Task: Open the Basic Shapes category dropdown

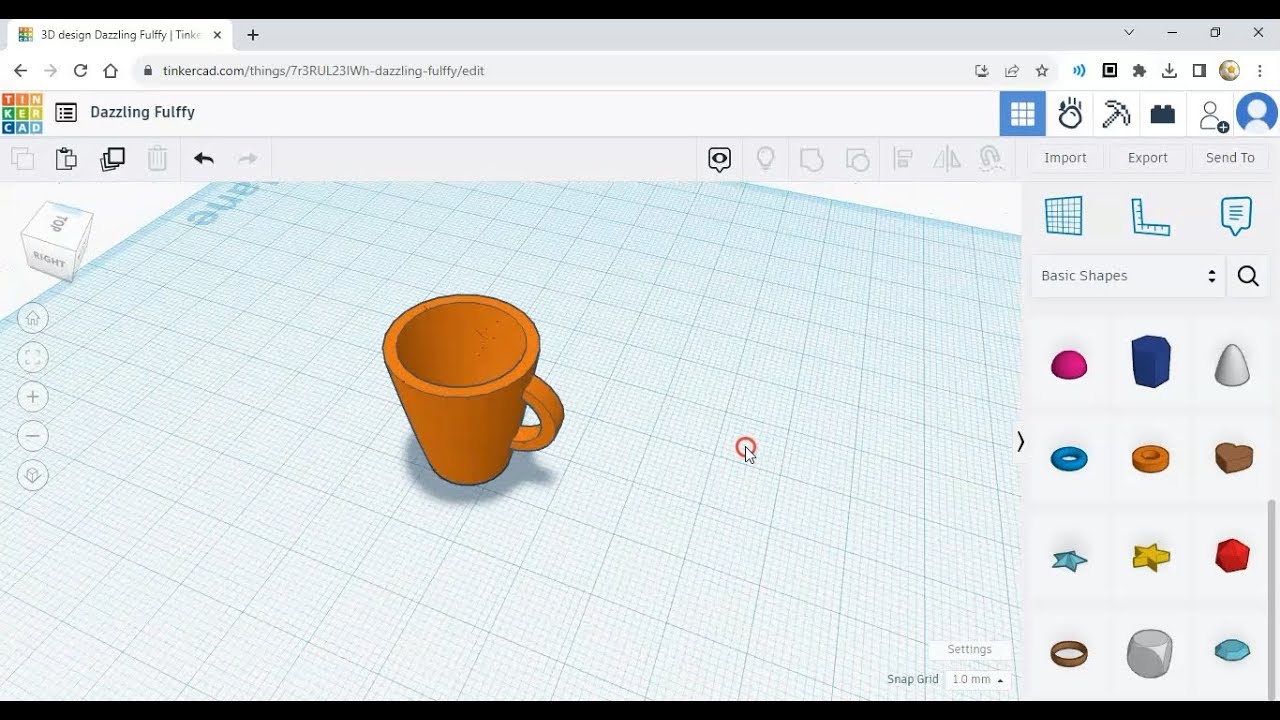Action: tap(1128, 276)
